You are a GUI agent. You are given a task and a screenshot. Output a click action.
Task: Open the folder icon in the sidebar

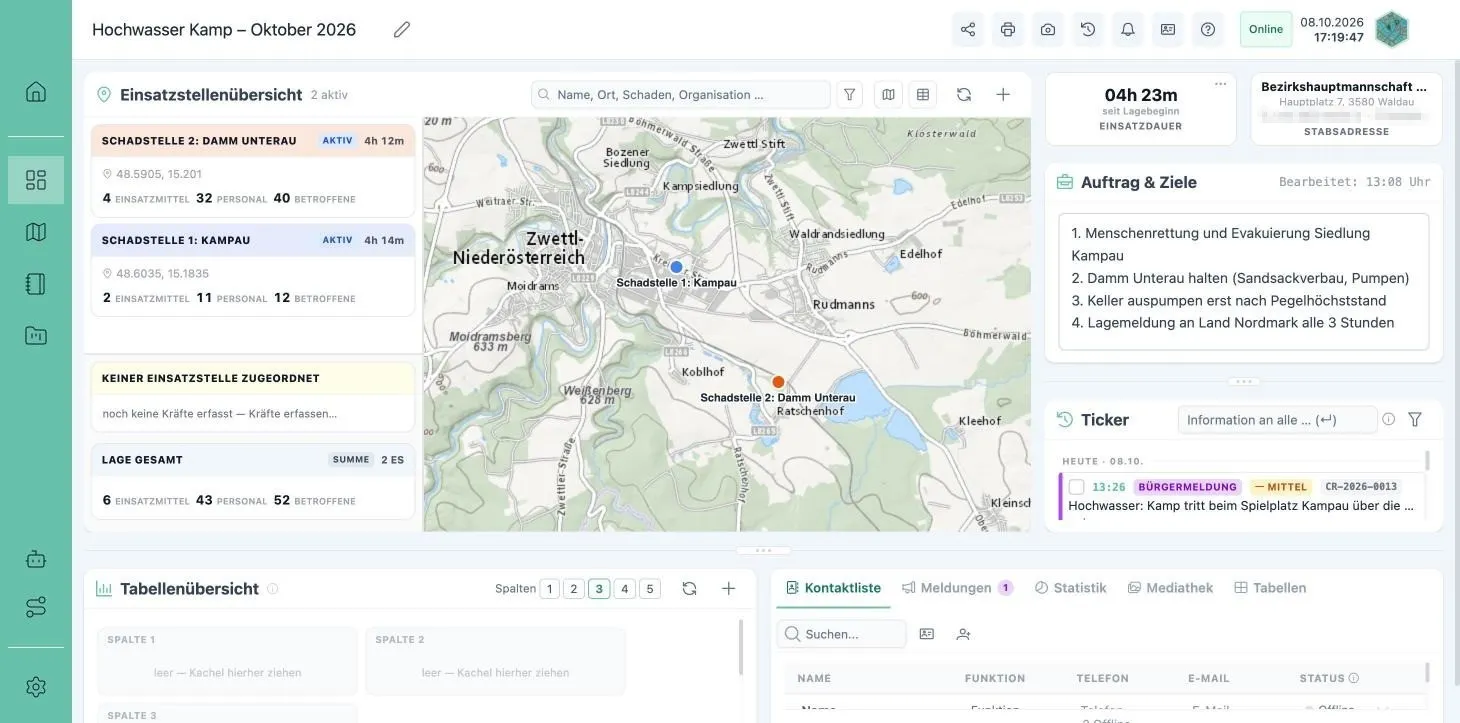(36, 336)
